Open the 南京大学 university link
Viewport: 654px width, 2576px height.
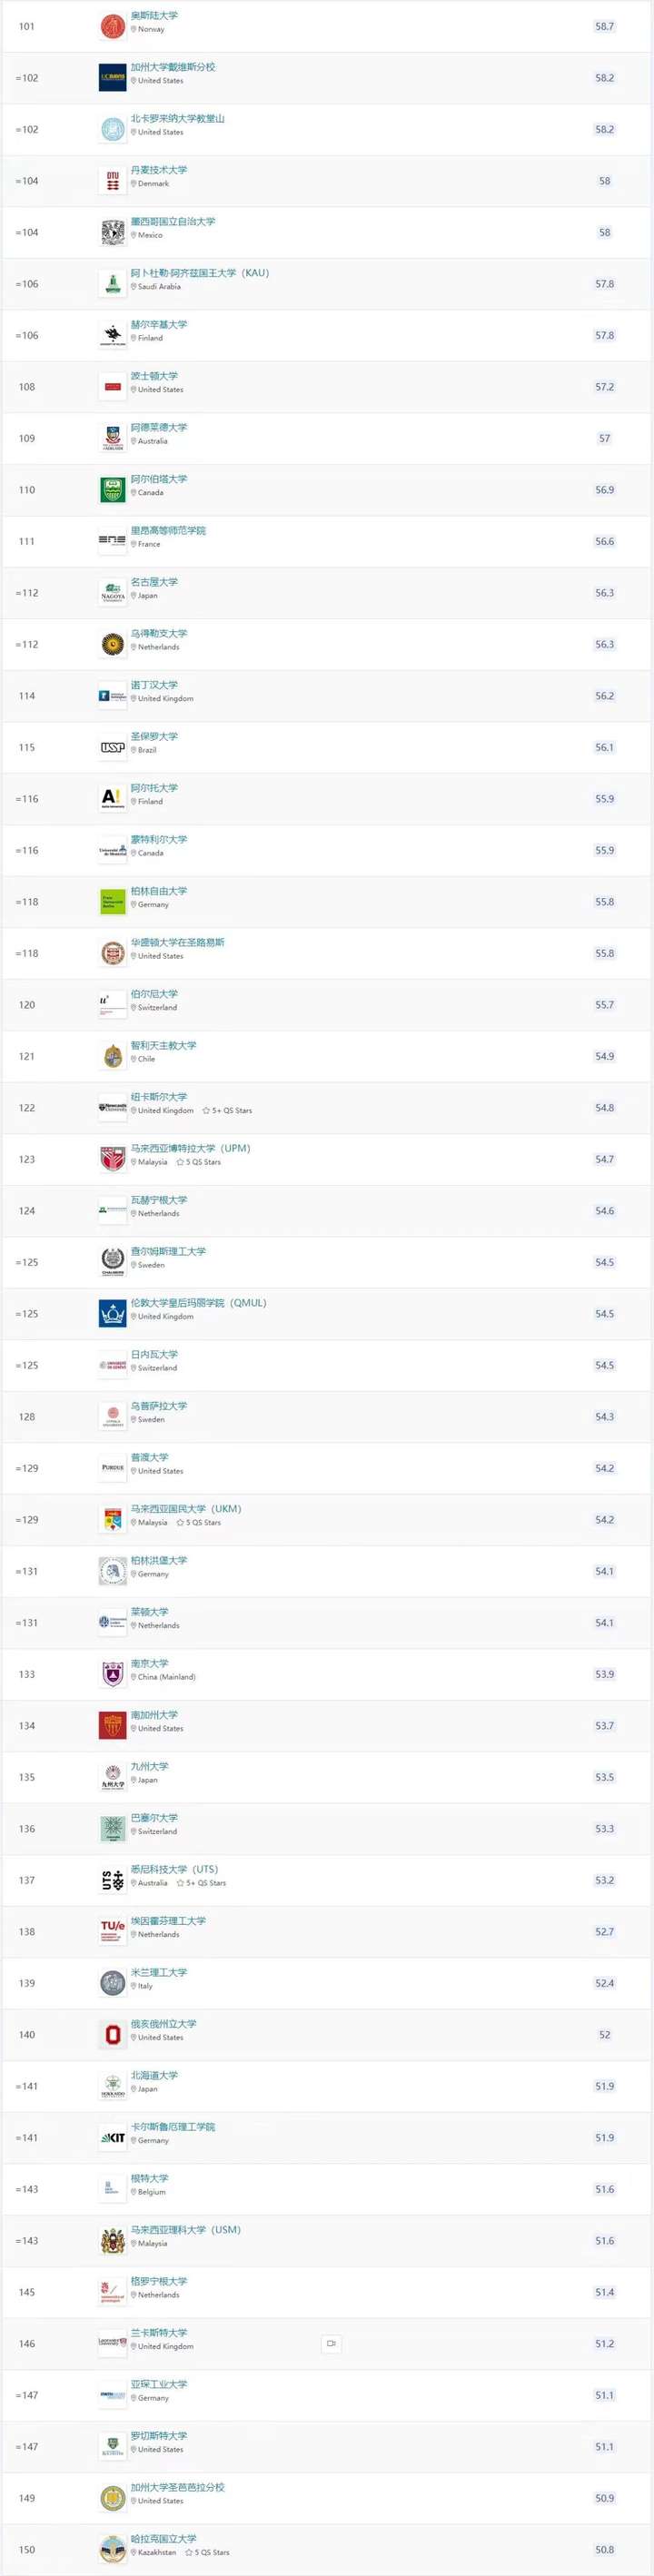point(150,1663)
